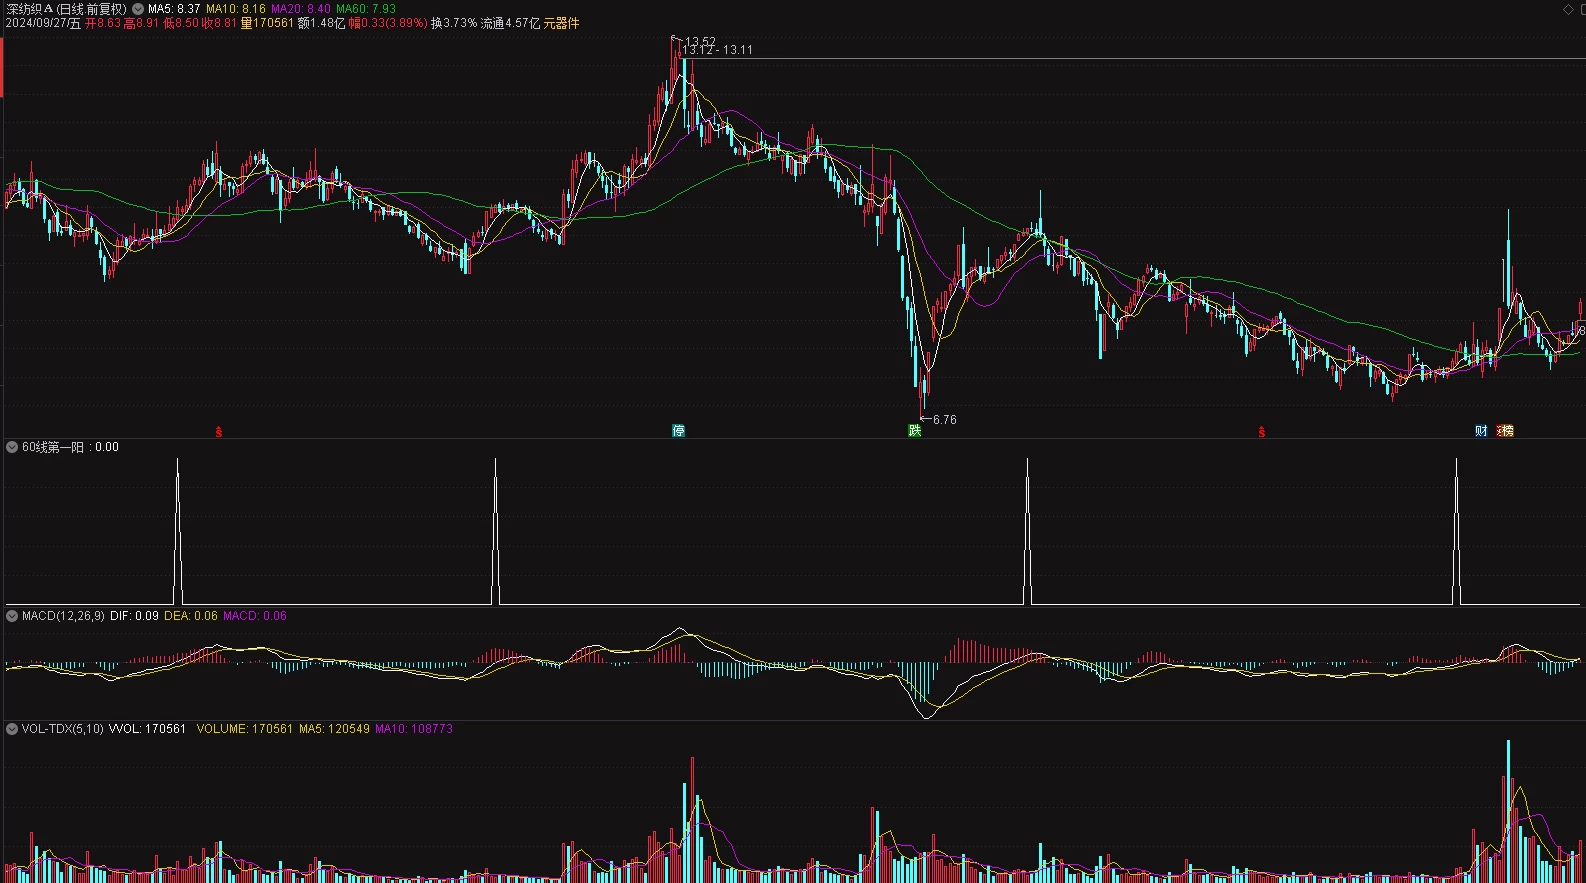The image size is (1586, 883).
Task: Click the second red $ marker near 财
Action: point(1262,432)
